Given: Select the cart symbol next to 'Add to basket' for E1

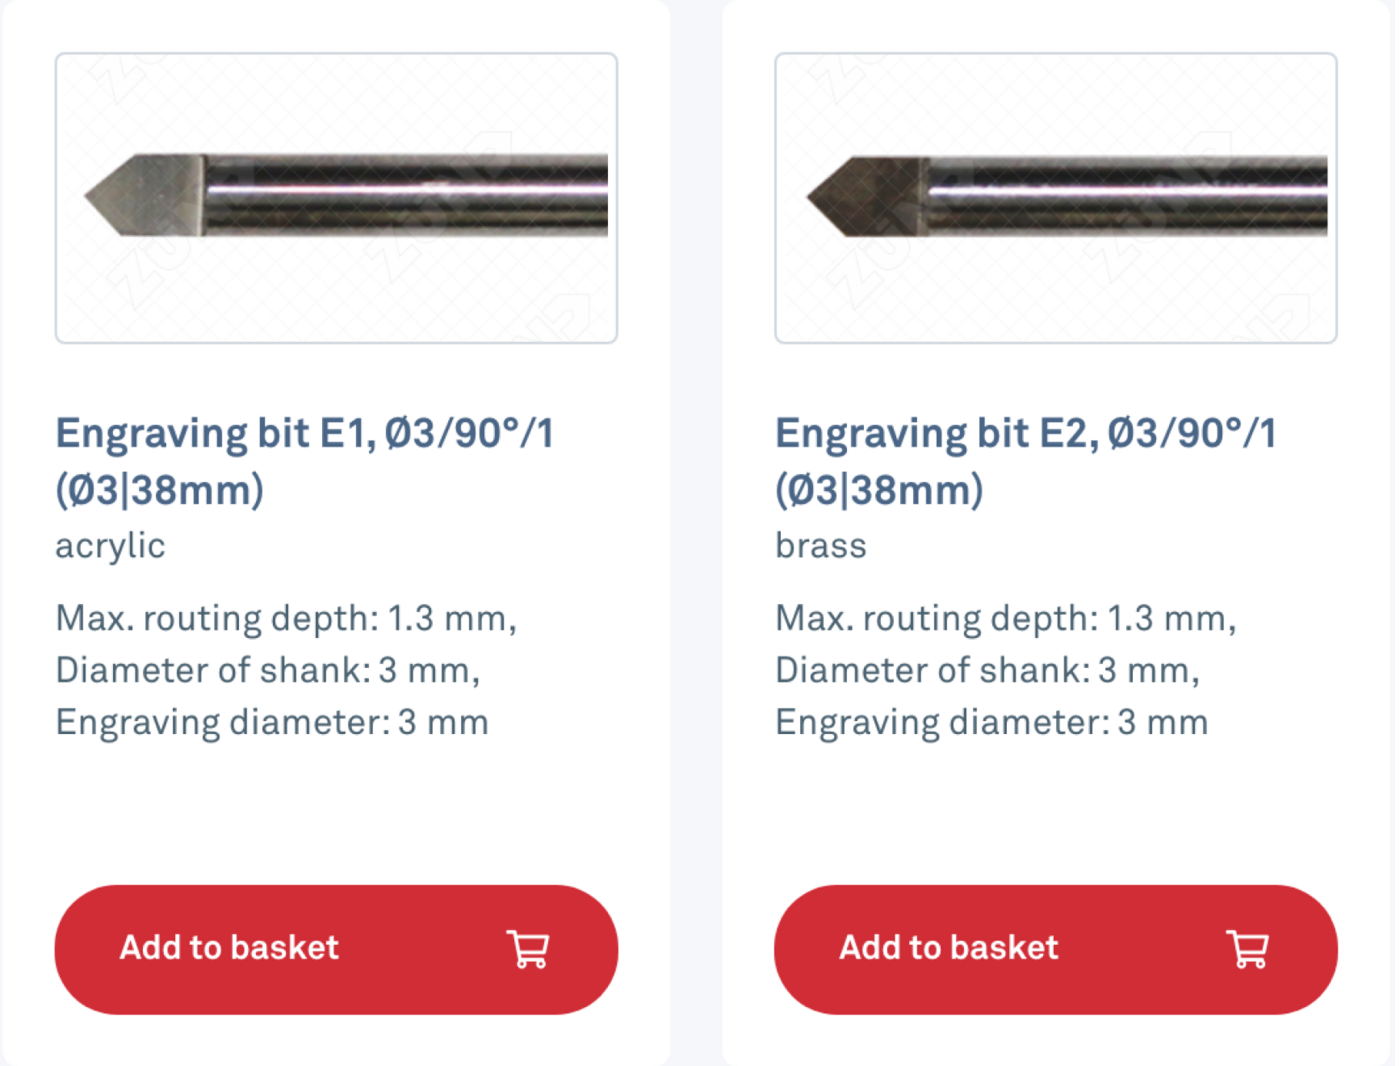Looking at the screenshot, I should coord(529,949).
